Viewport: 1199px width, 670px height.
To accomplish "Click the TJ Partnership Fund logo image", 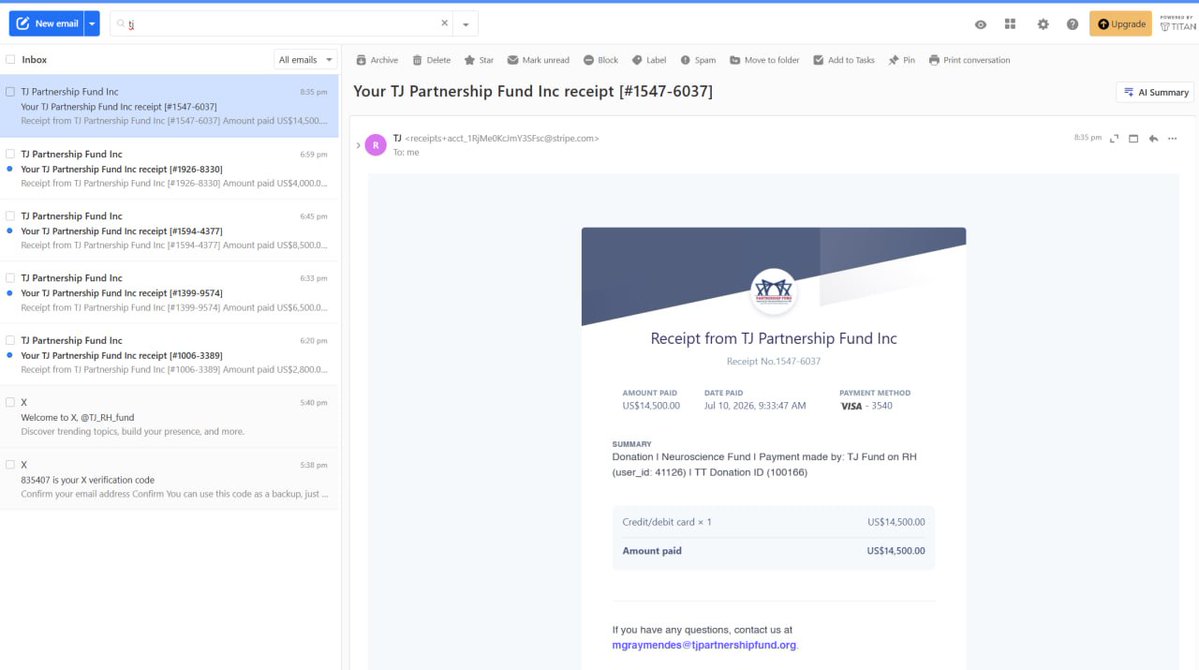I will pos(773,291).
